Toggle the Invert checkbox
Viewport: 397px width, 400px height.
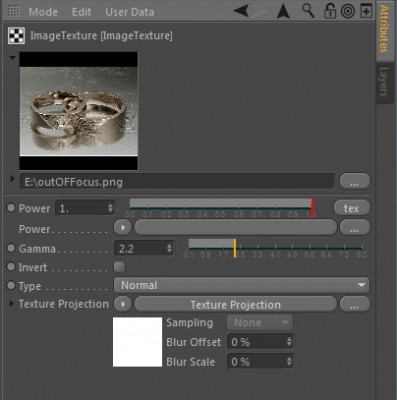pyautogui.click(x=119, y=267)
